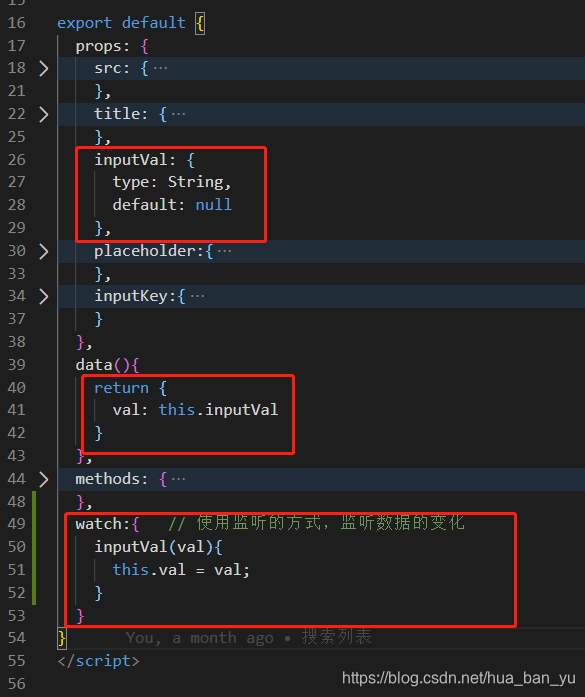585x697 pixels.
Task: Click the git blame text 'You, a month ago'
Action: coord(199,638)
